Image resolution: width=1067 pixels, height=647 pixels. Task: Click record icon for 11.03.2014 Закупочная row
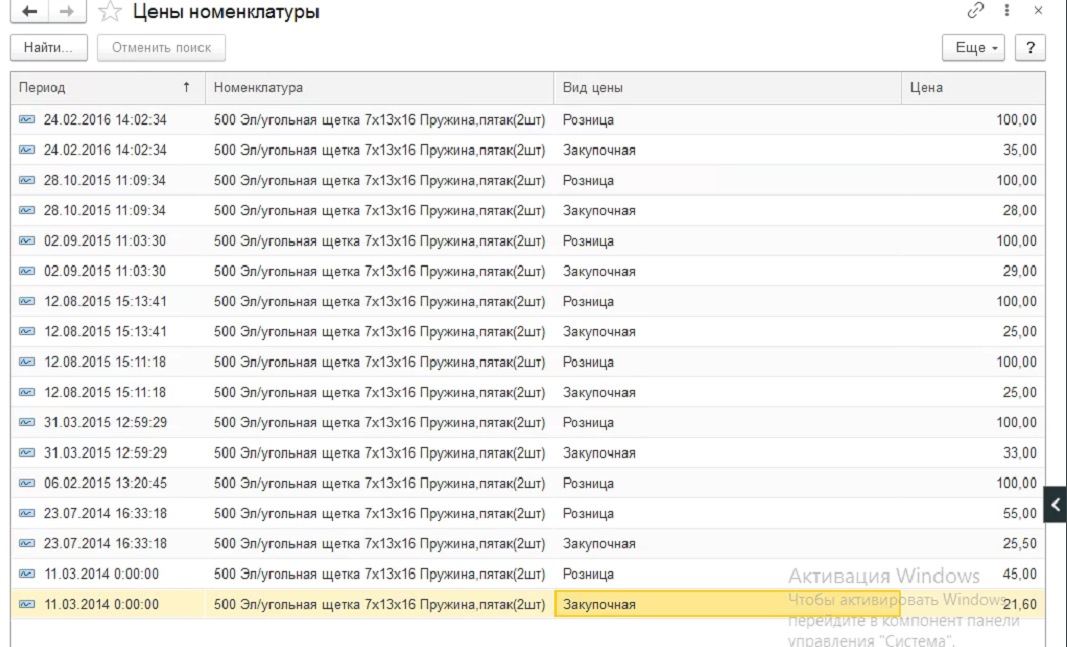point(27,604)
